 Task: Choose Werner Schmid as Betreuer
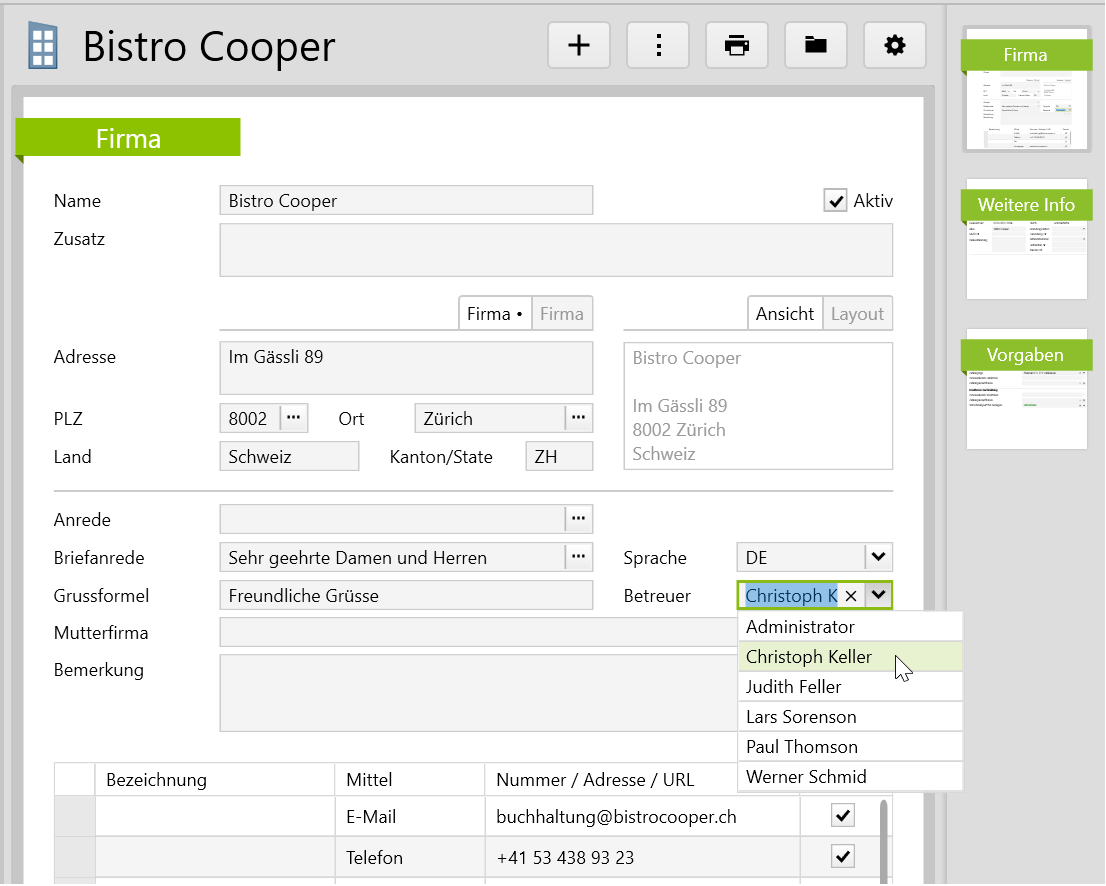click(806, 777)
